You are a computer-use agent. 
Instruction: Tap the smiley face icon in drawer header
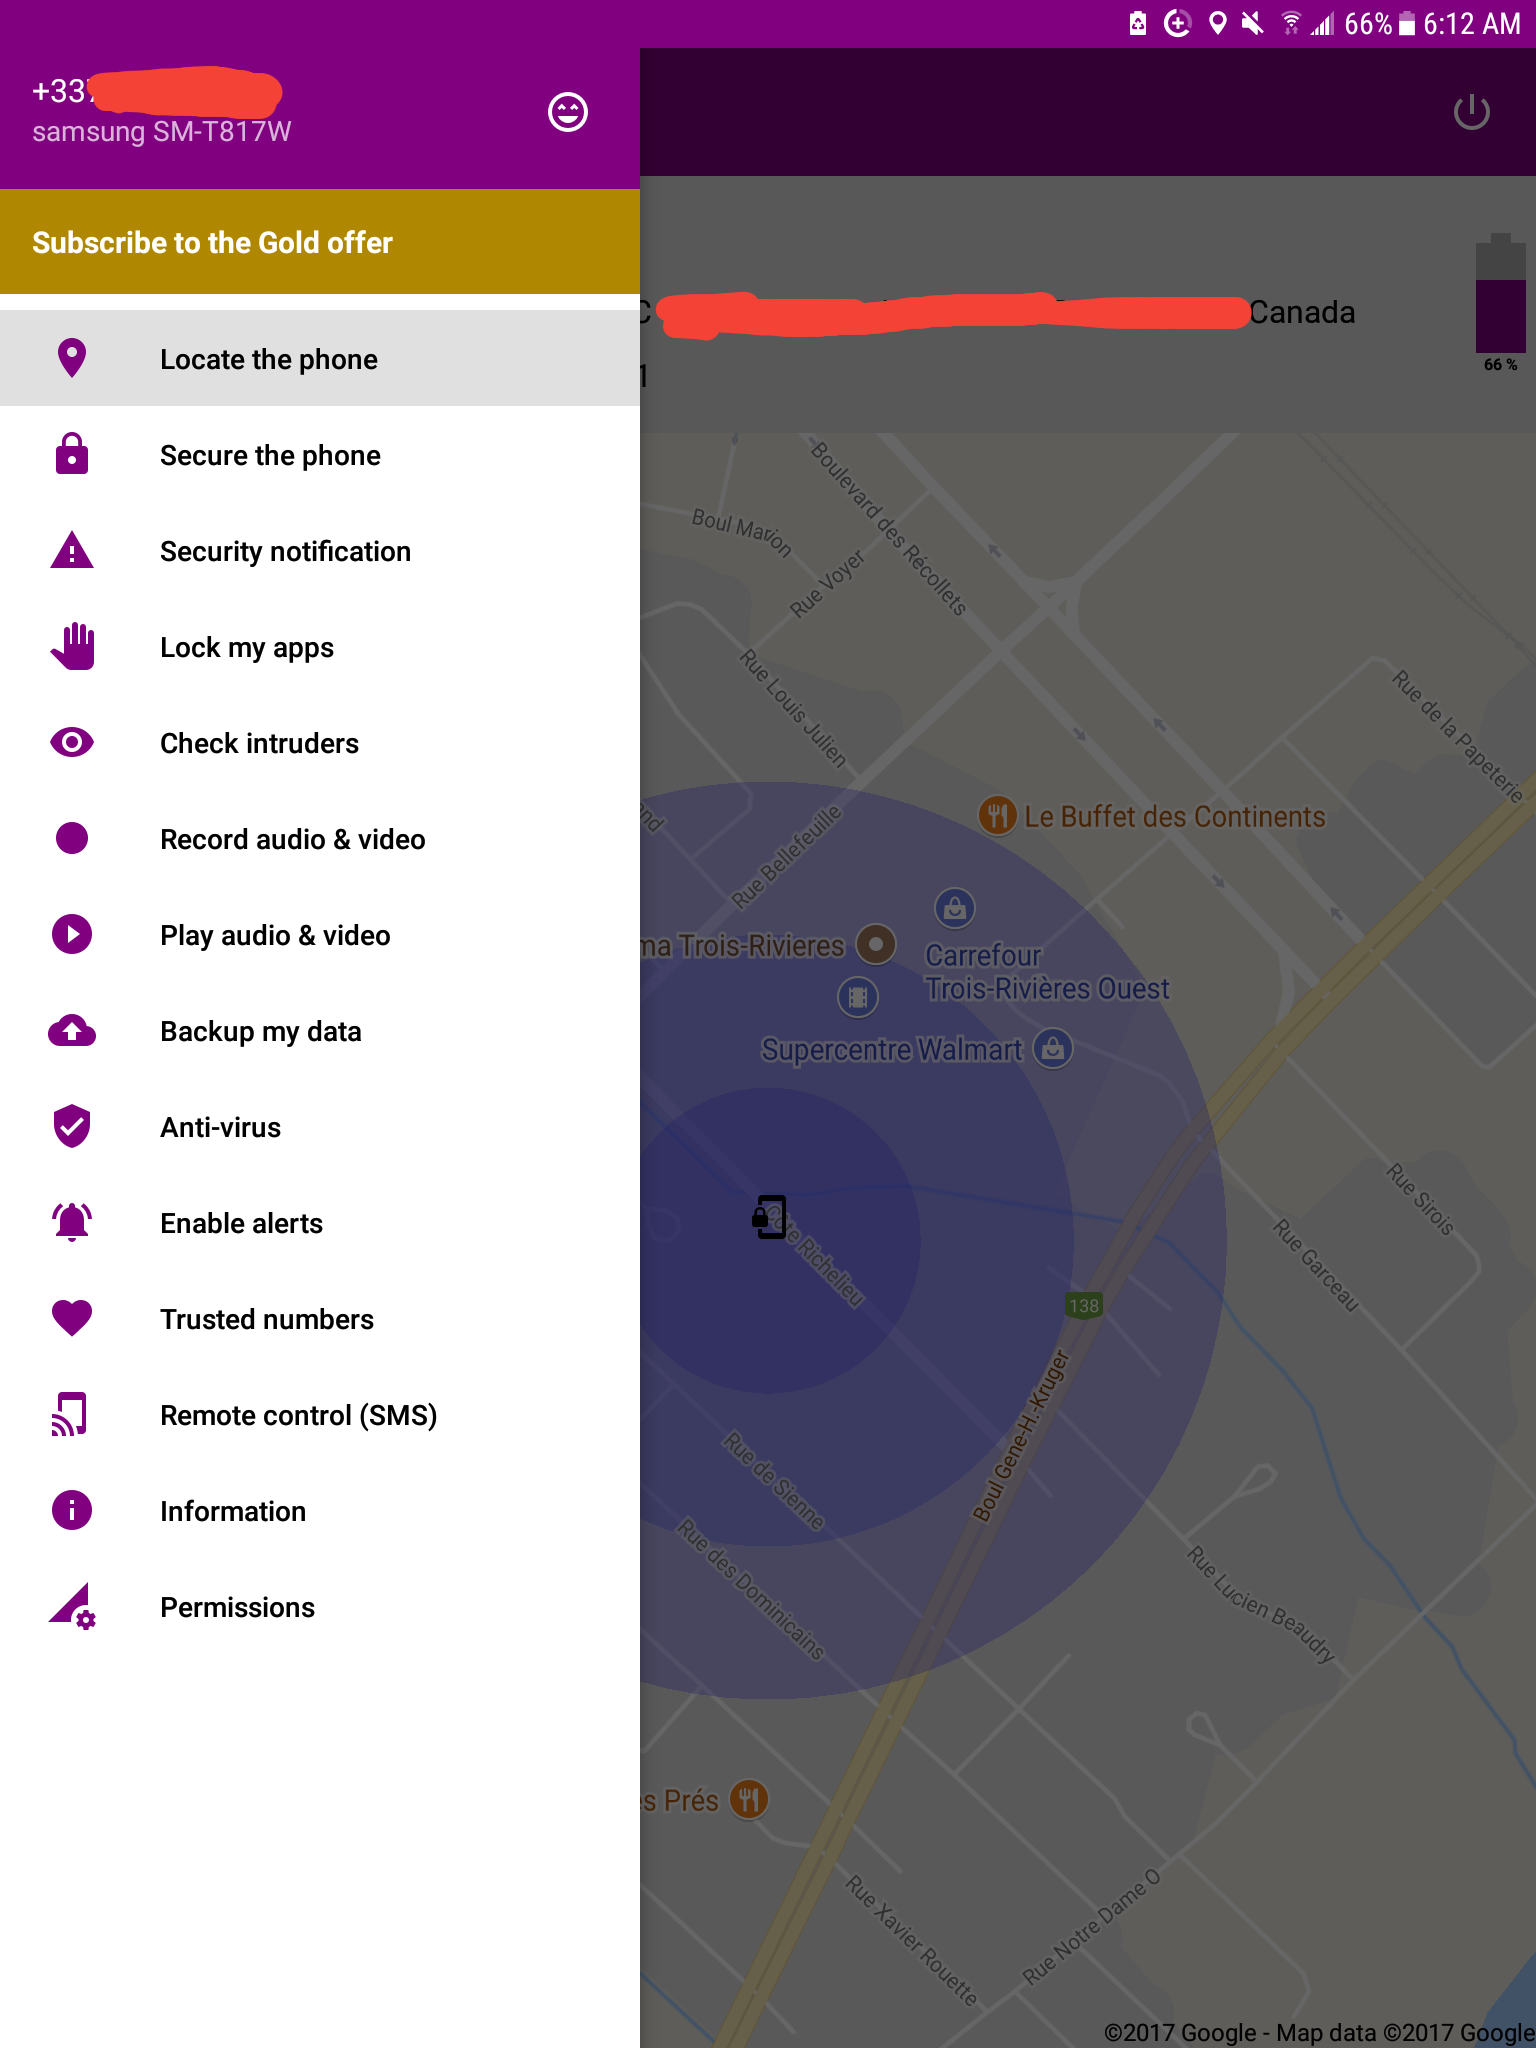click(568, 112)
